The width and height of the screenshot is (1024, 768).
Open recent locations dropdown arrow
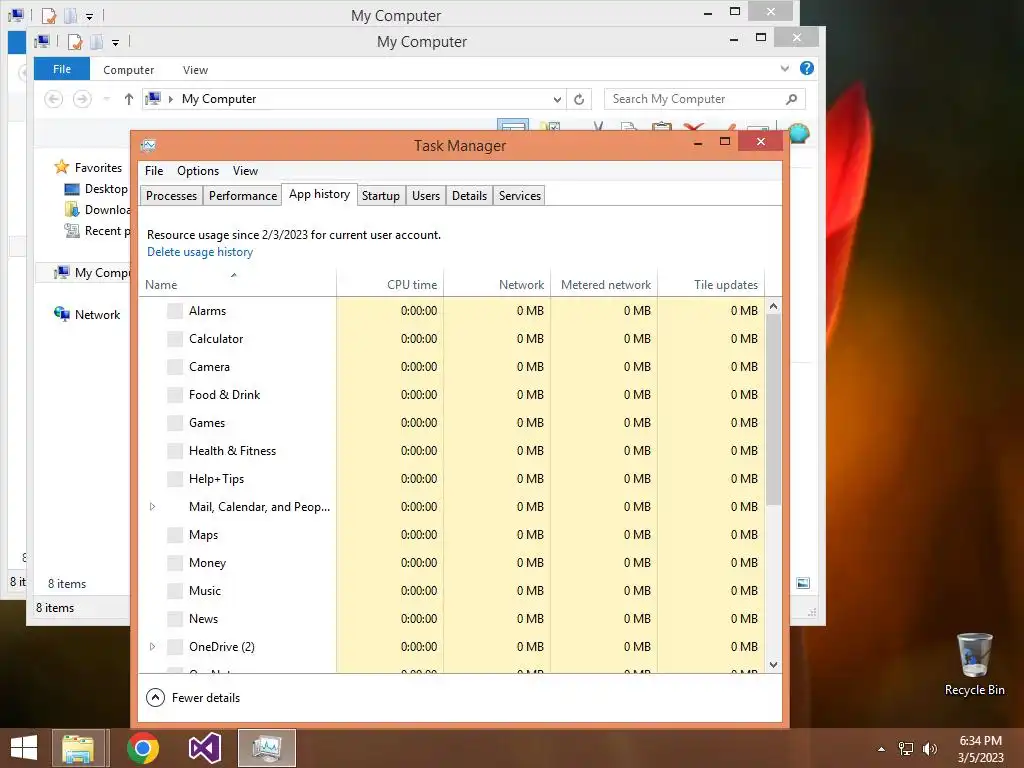[x=106, y=99]
